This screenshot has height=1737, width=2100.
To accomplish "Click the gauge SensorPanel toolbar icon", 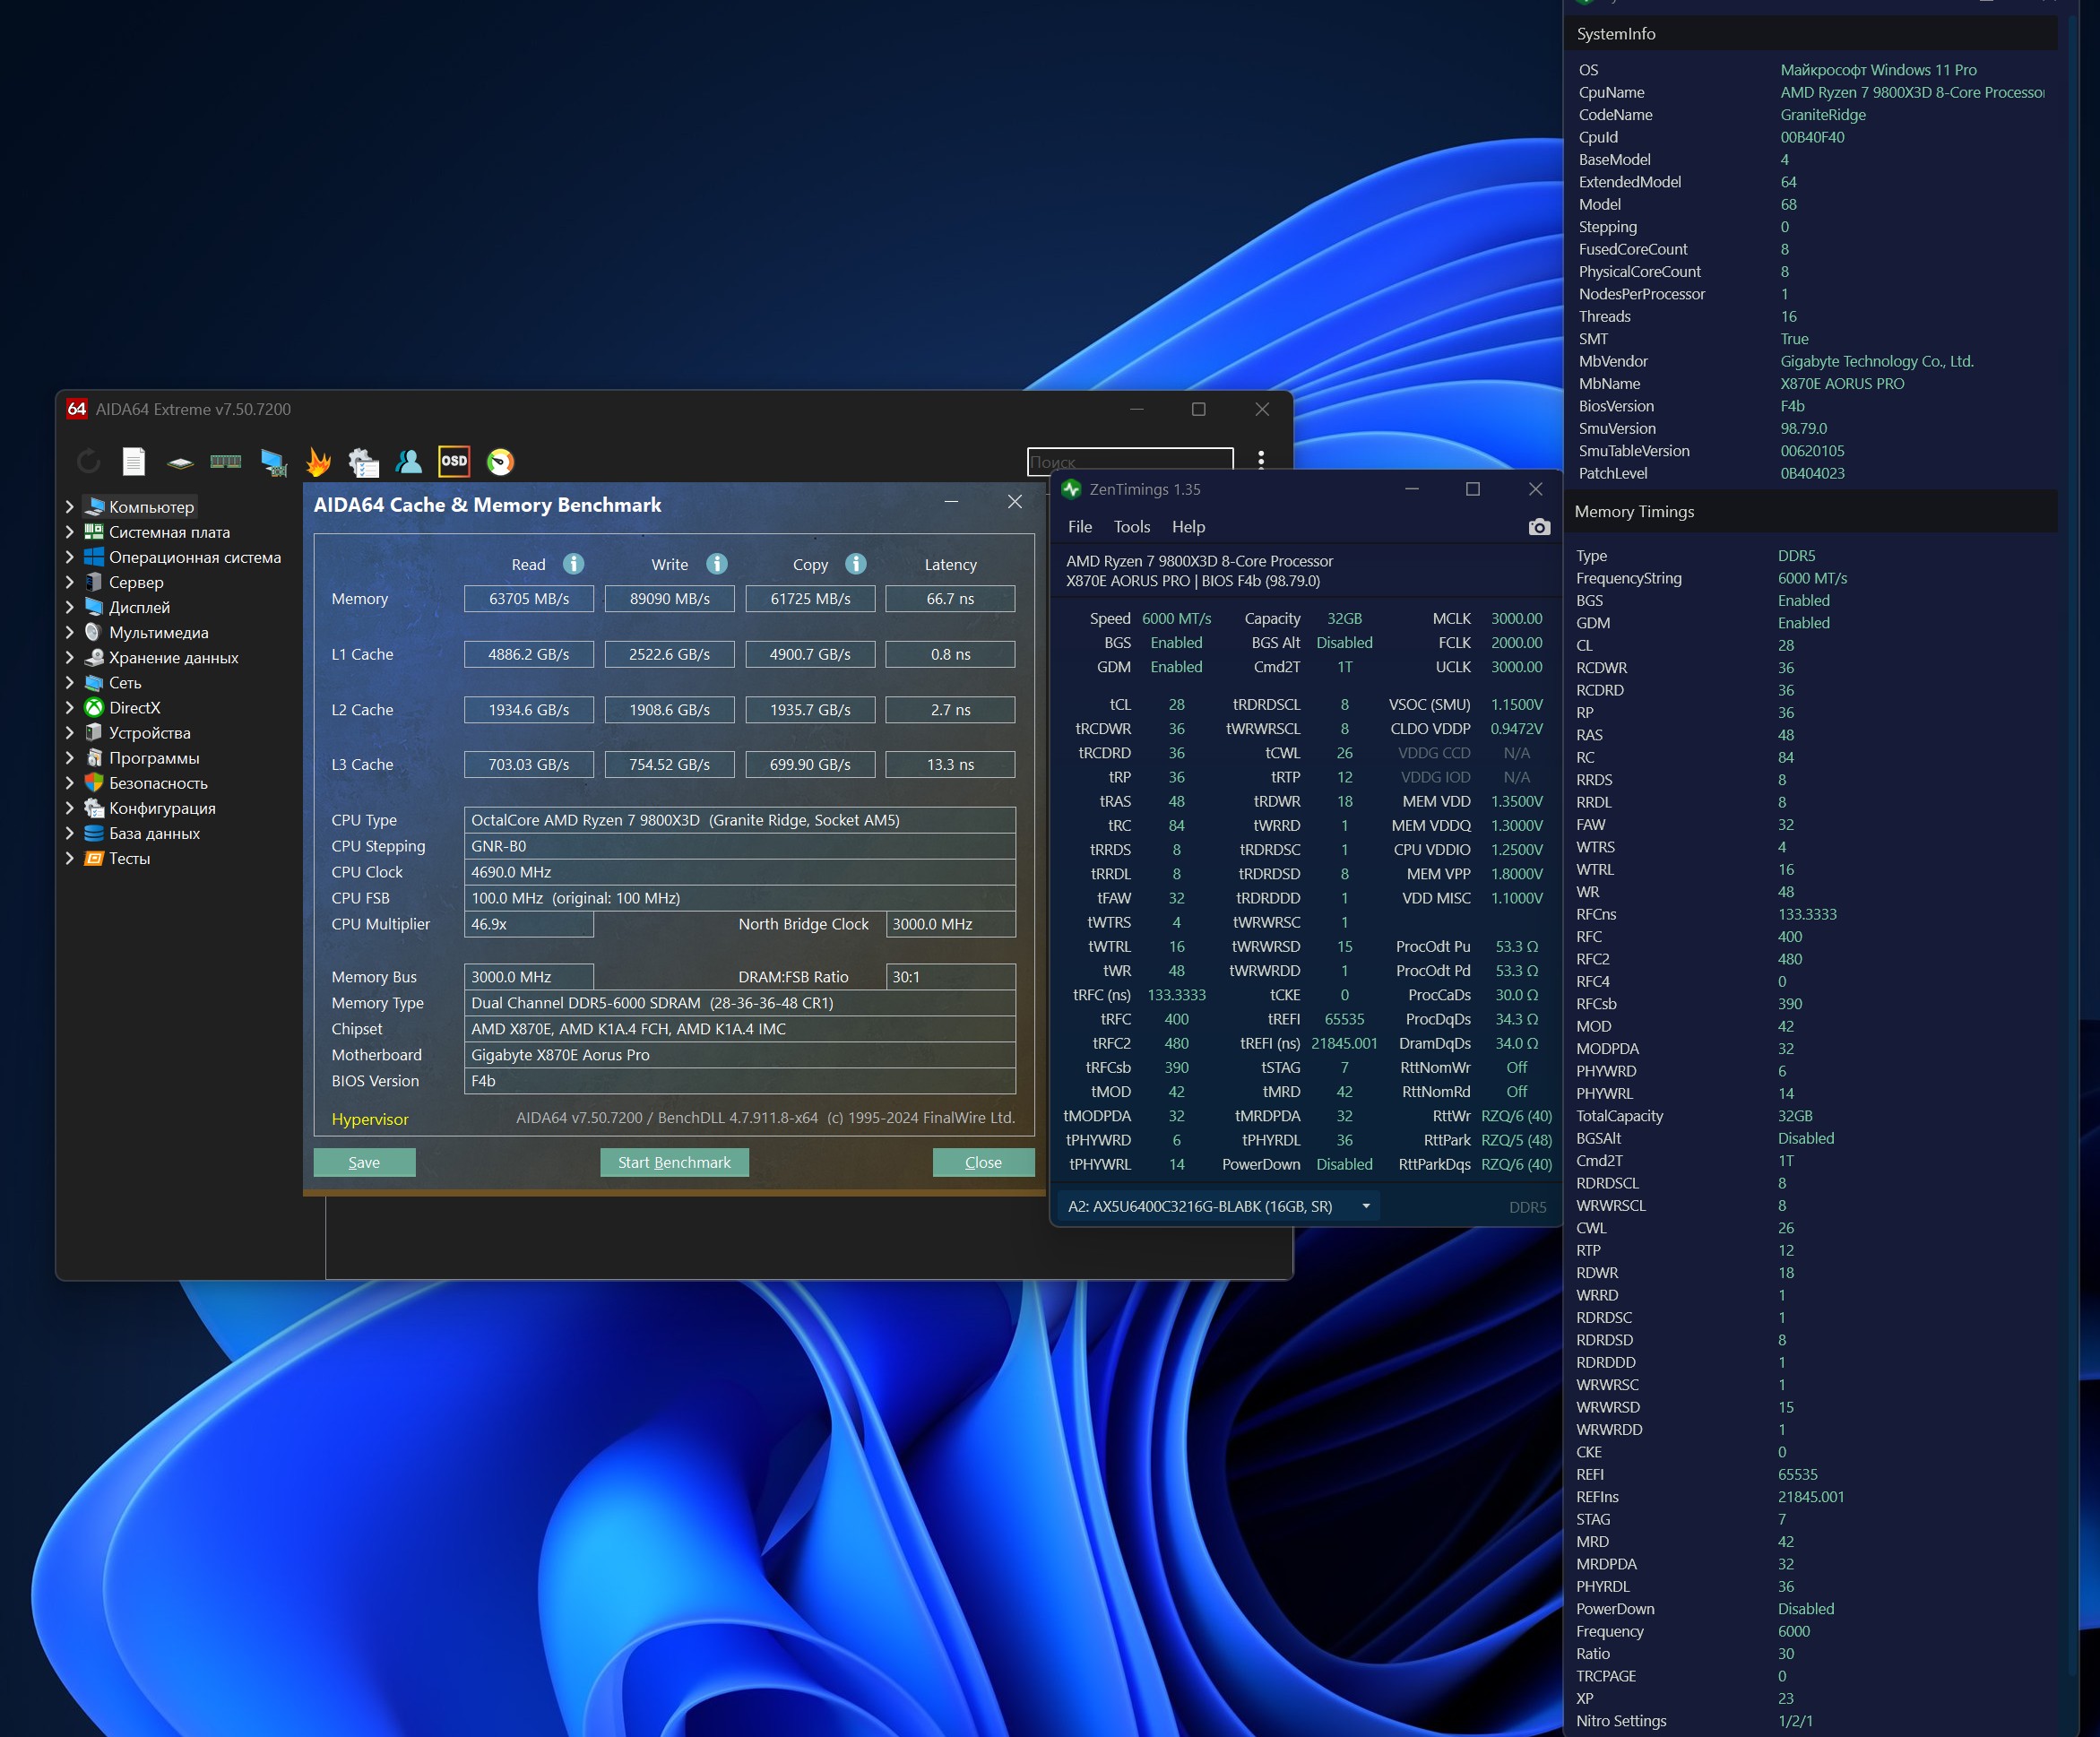I will [x=500, y=462].
